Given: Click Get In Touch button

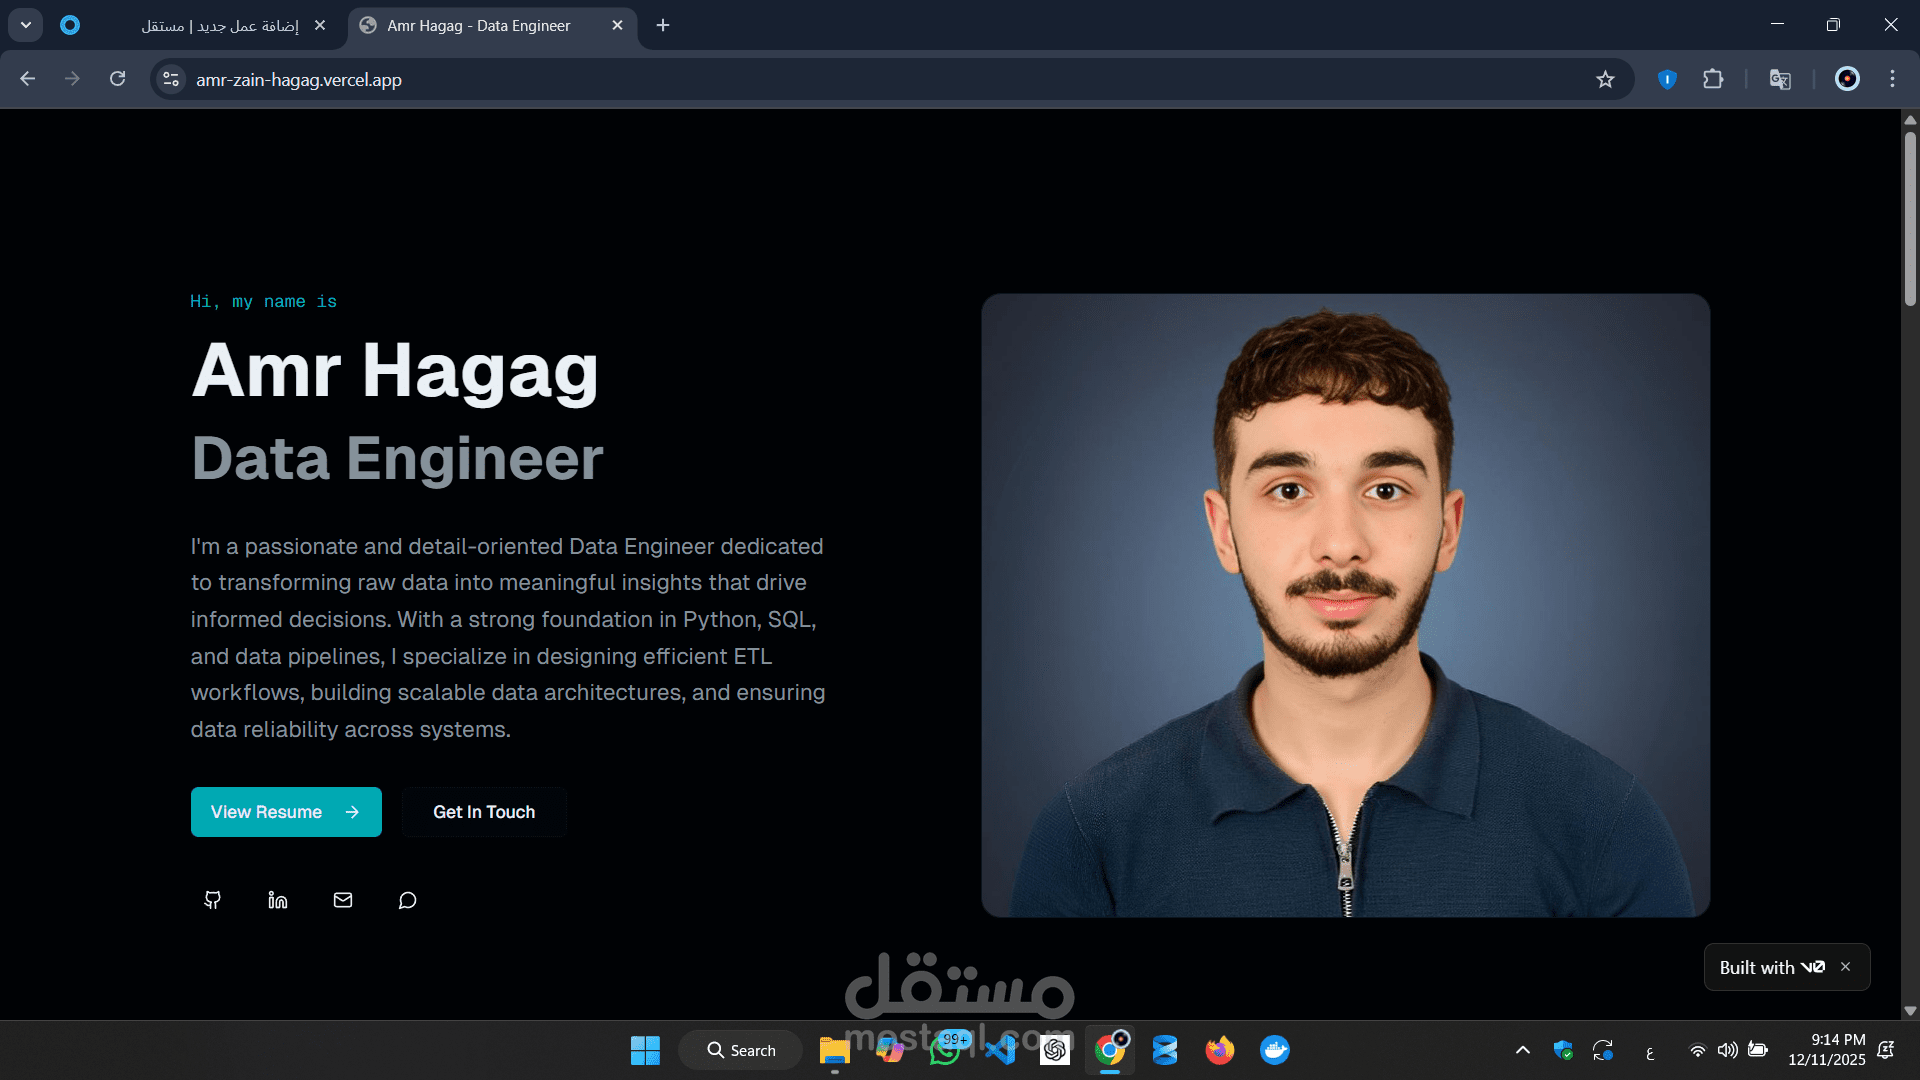Looking at the screenshot, I should coord(484,812).
